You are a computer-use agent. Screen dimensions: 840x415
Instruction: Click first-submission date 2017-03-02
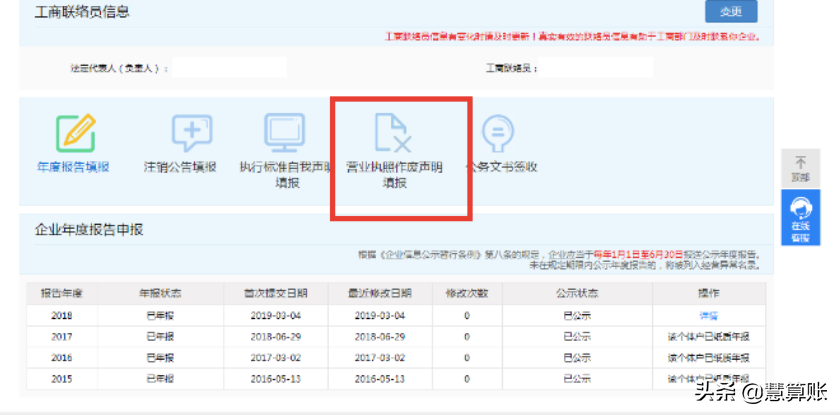point(276,358)
